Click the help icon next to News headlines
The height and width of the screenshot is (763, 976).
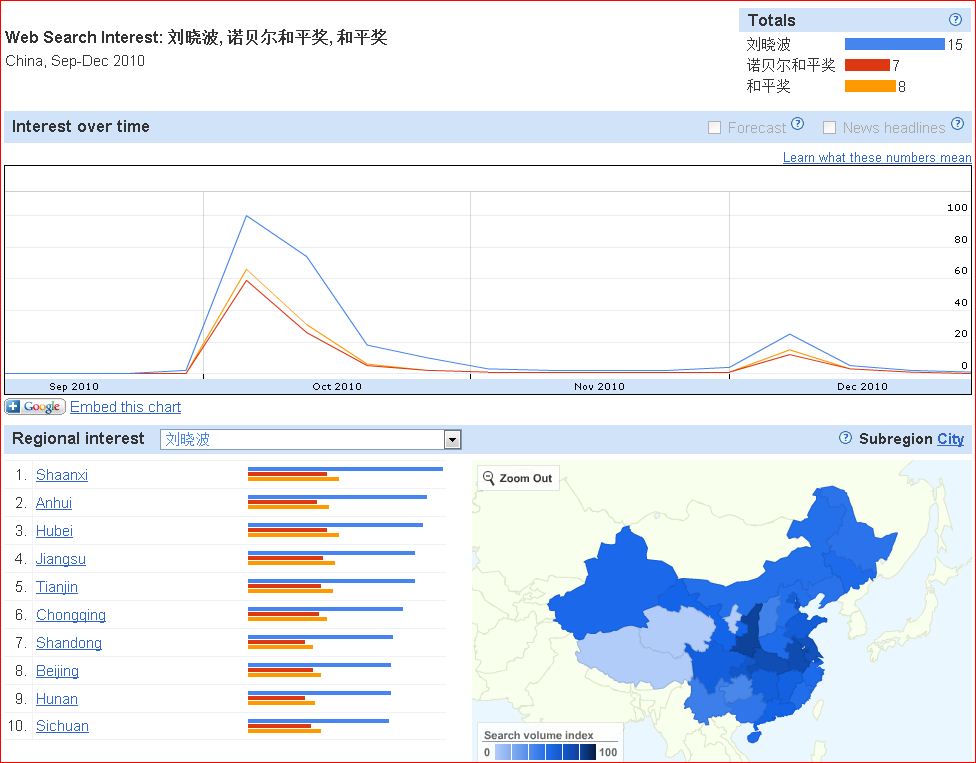(x=957, y=124)
